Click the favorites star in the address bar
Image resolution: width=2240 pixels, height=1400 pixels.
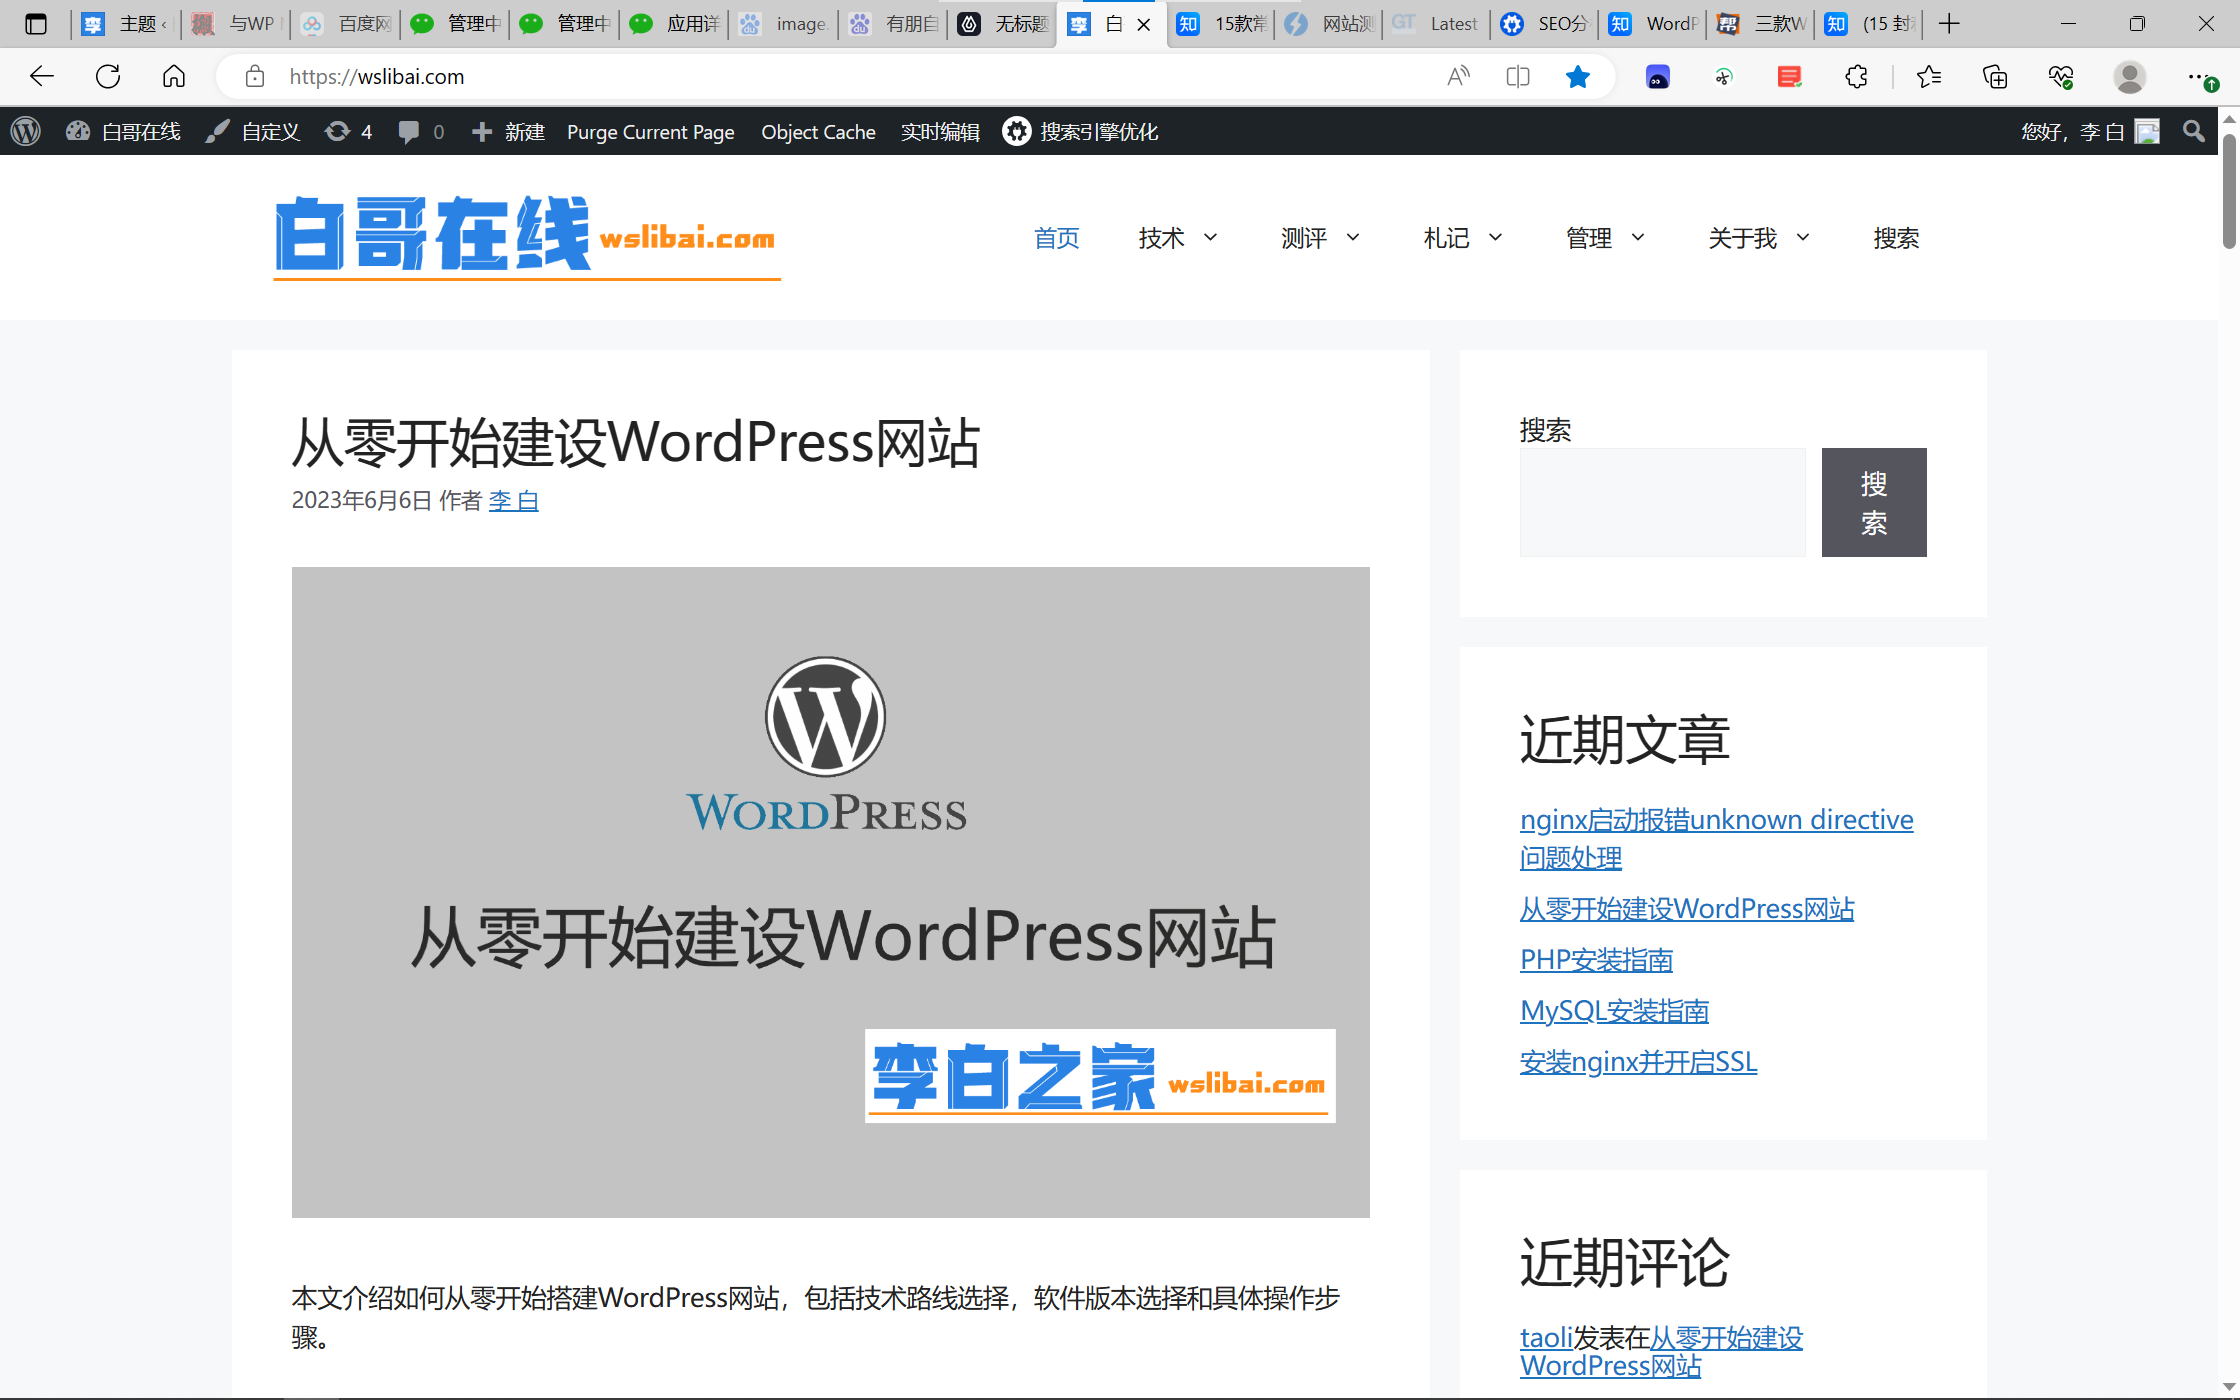pos(1577,77)
